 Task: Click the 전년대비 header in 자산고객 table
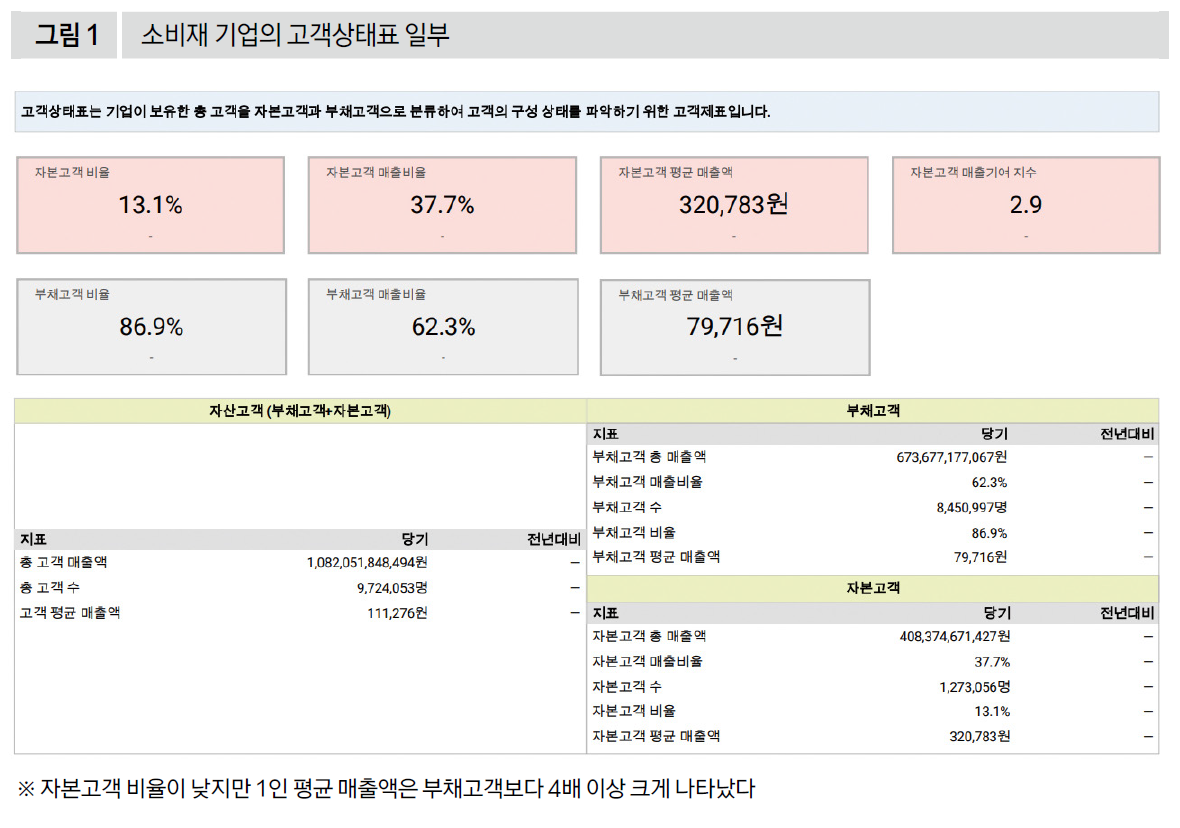(553, 539)
